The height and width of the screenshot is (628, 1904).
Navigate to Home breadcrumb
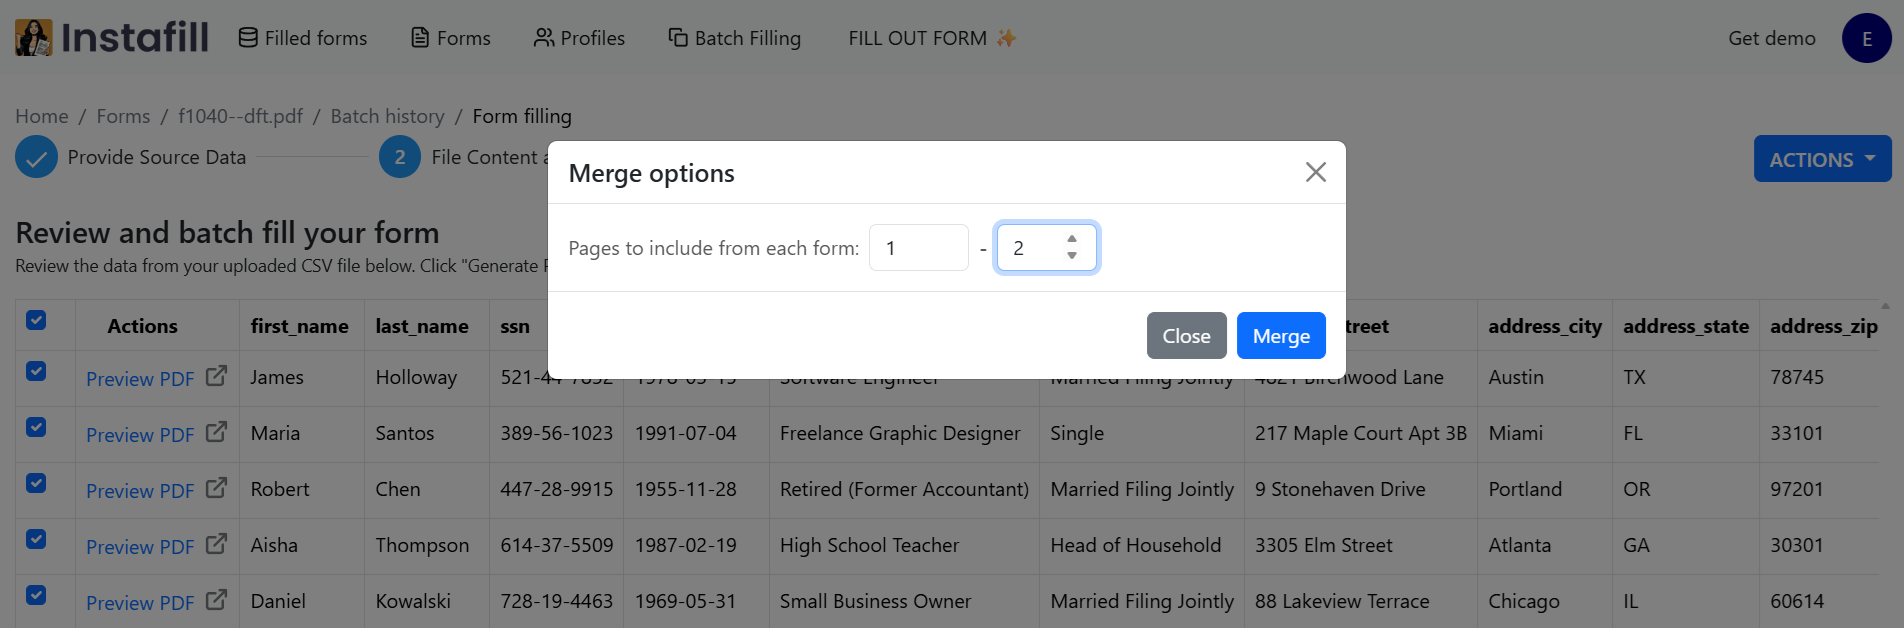point(42,116)
